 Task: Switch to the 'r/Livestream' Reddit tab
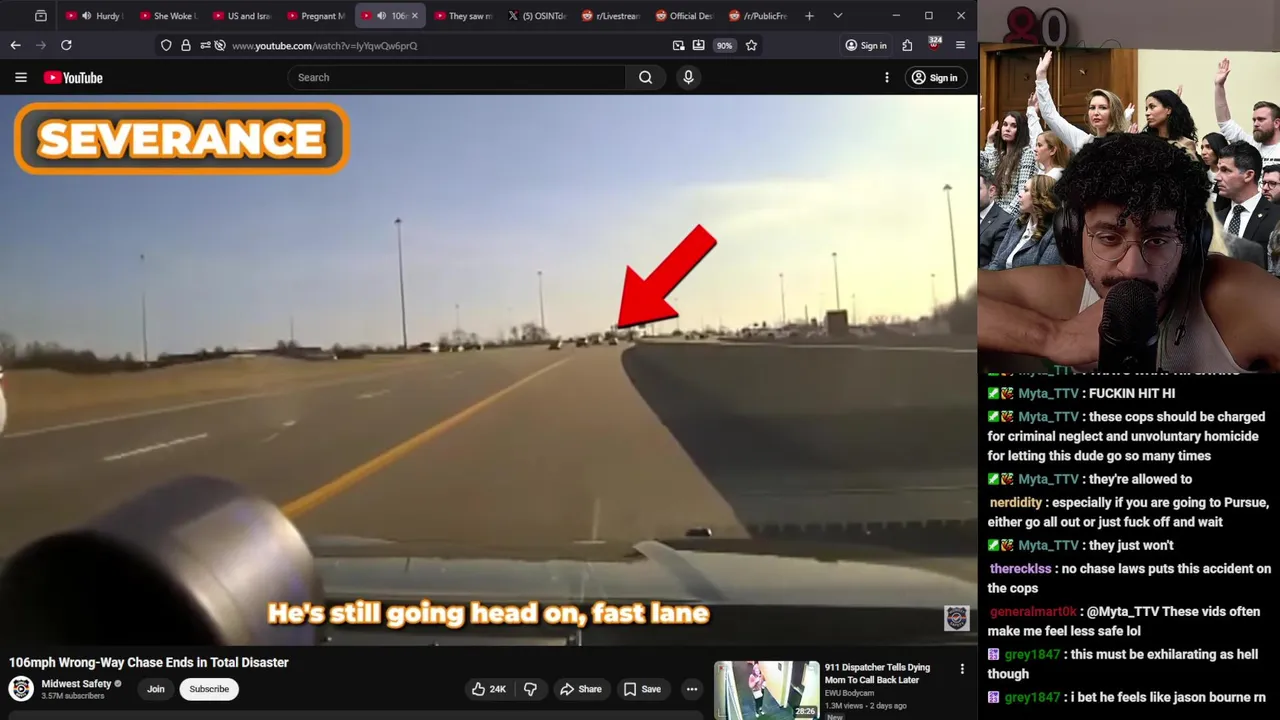[x=611, y=16]
